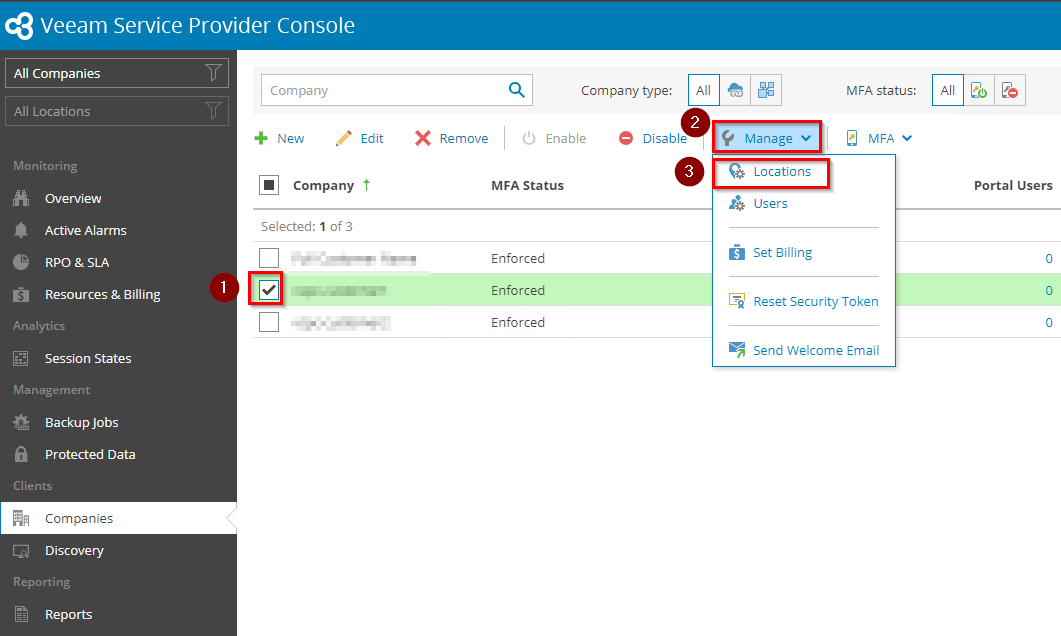Viewport: 1061px width, 636px height.
Task: Click the Send Welcome Email envelope icon
Action: pyautogui.click(x=737, y=350)
